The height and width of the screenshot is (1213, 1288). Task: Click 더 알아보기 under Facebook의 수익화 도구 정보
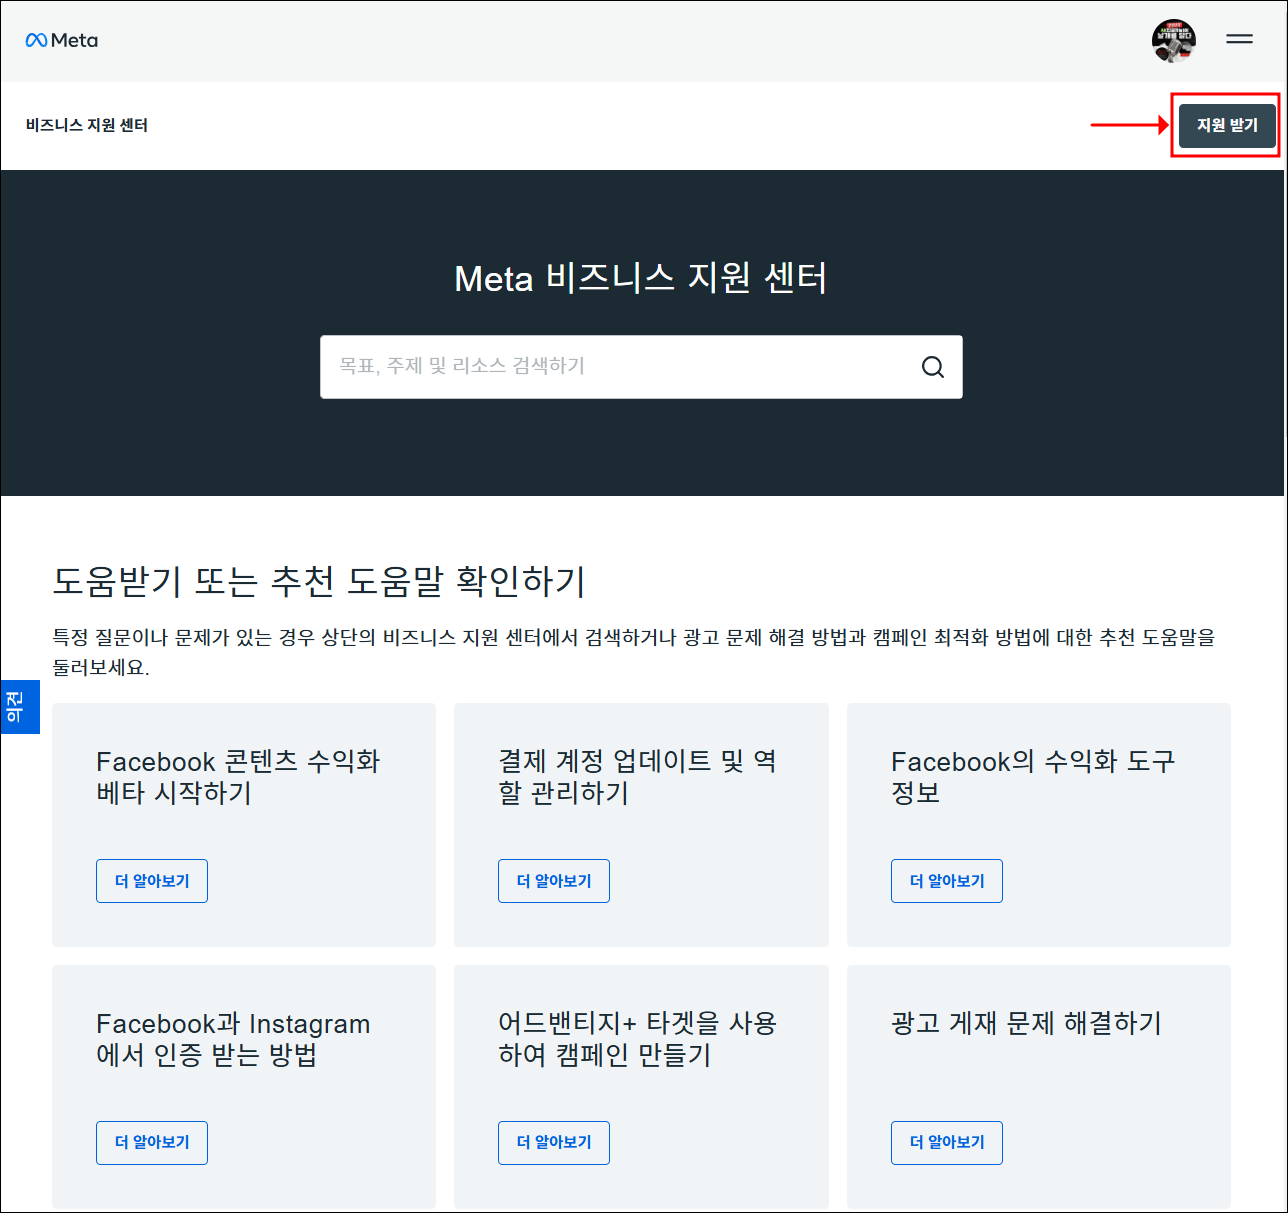(946, 881)
